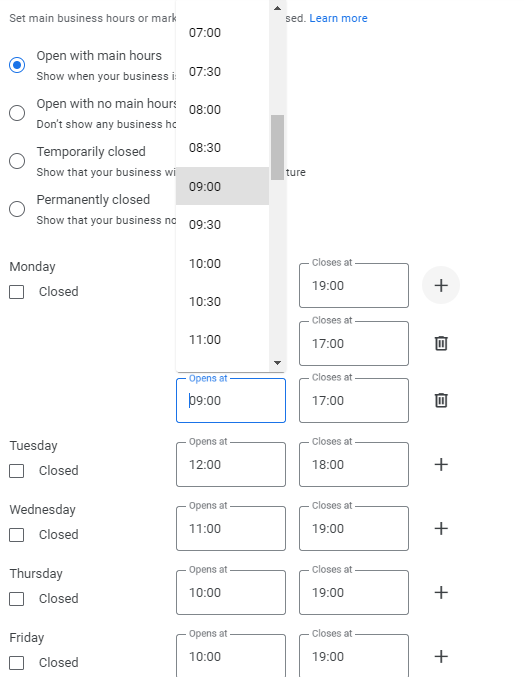Choose the Permanently closed radio button
Viewport: 524px width, 677px height.
point(17,209)
